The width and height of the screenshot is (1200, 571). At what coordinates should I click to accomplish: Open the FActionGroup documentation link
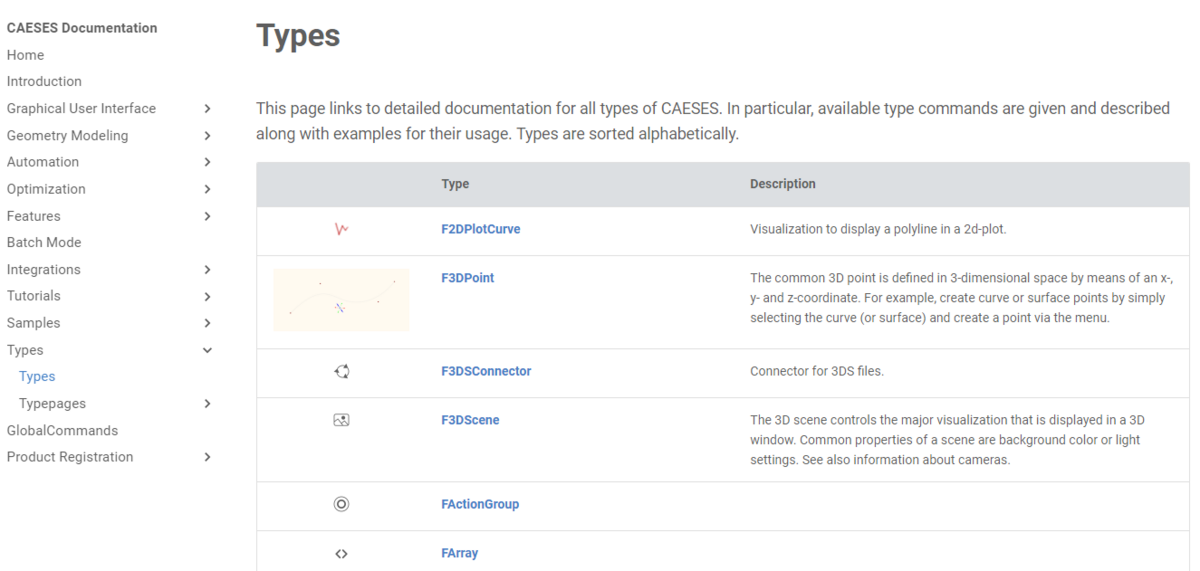(480, 504)
